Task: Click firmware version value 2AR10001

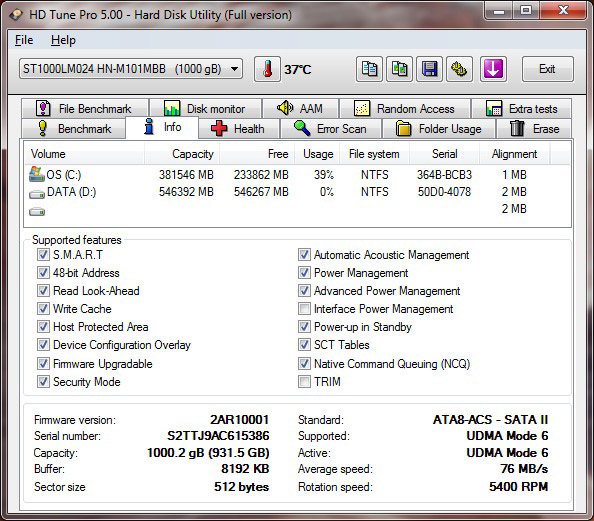Action: pyautogui.click(x=239, y=419)
